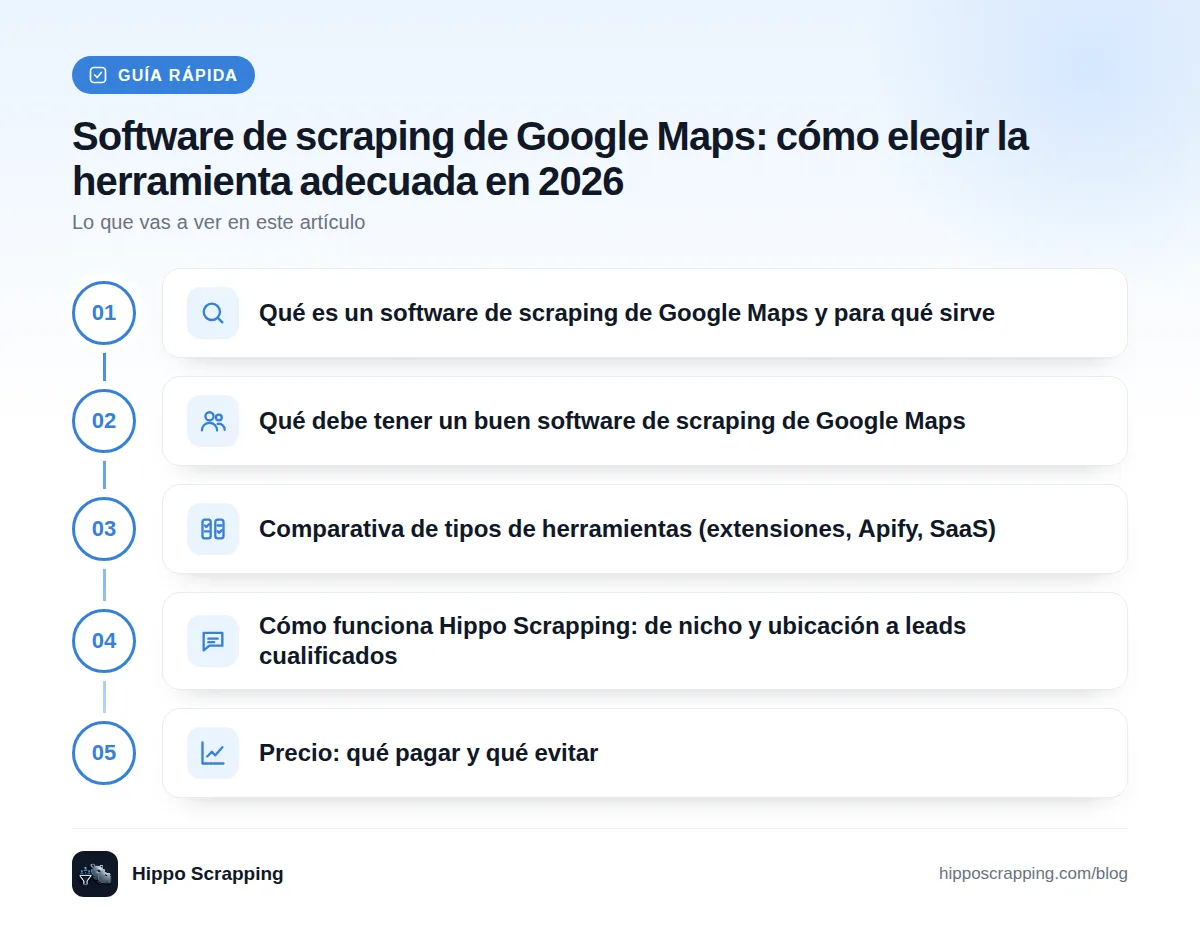
Task: Click the checkmark icon in GUÍA RÁPIDA badge
Action: [98, 75]
